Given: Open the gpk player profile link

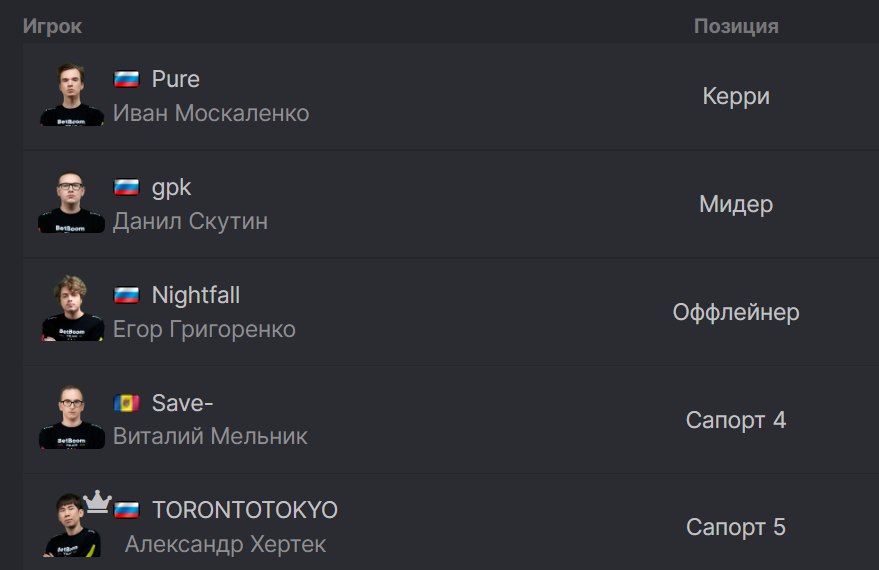Looking at the screenshot, I should pyautogui.click(x=172, y=188).
